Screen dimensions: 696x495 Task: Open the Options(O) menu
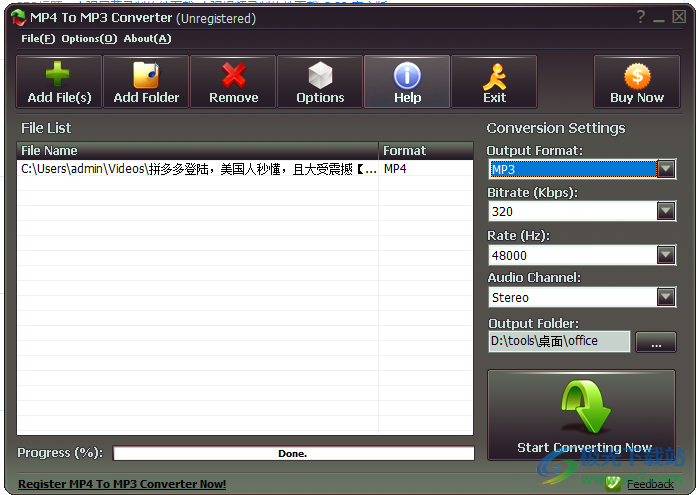pyautogui.click(x=89, y=39)
